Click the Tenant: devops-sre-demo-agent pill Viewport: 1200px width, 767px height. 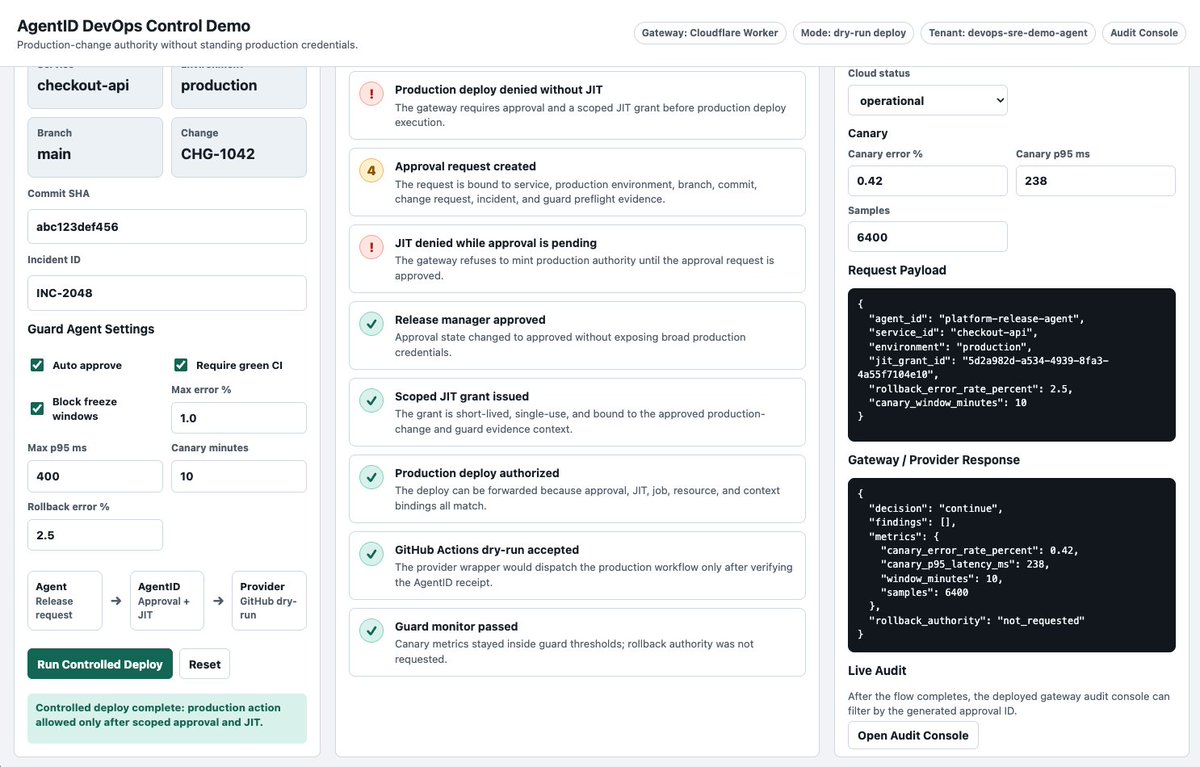pos(1008,33)
